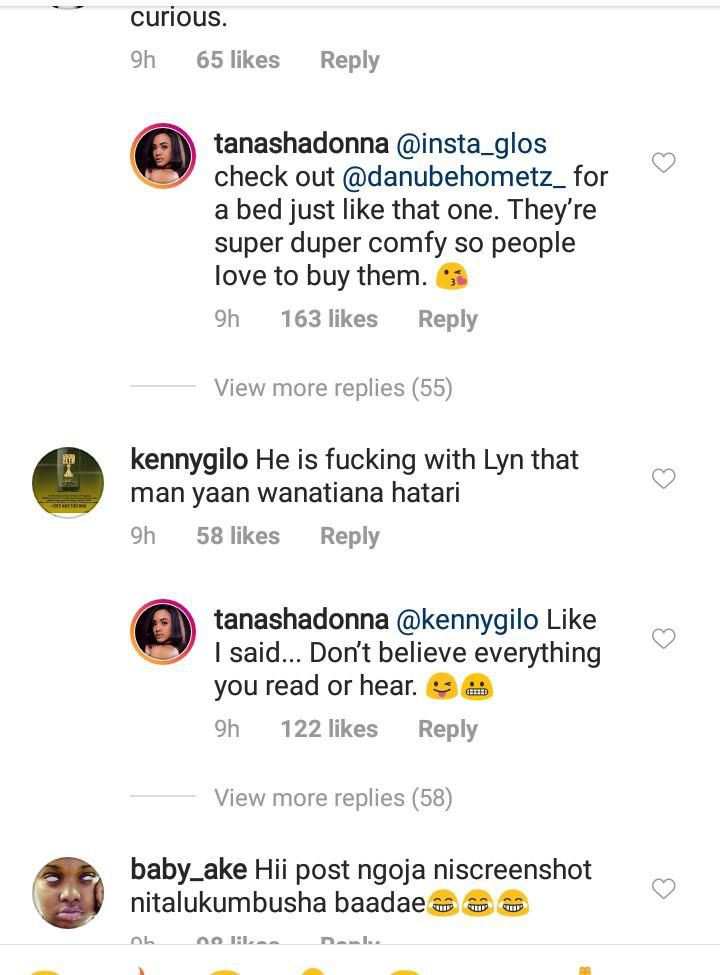Image resolution: width=720 pixels, height=975 pixels.
Task: Reply to kennygilo's 58-likes comment
Action: [349, 536]
